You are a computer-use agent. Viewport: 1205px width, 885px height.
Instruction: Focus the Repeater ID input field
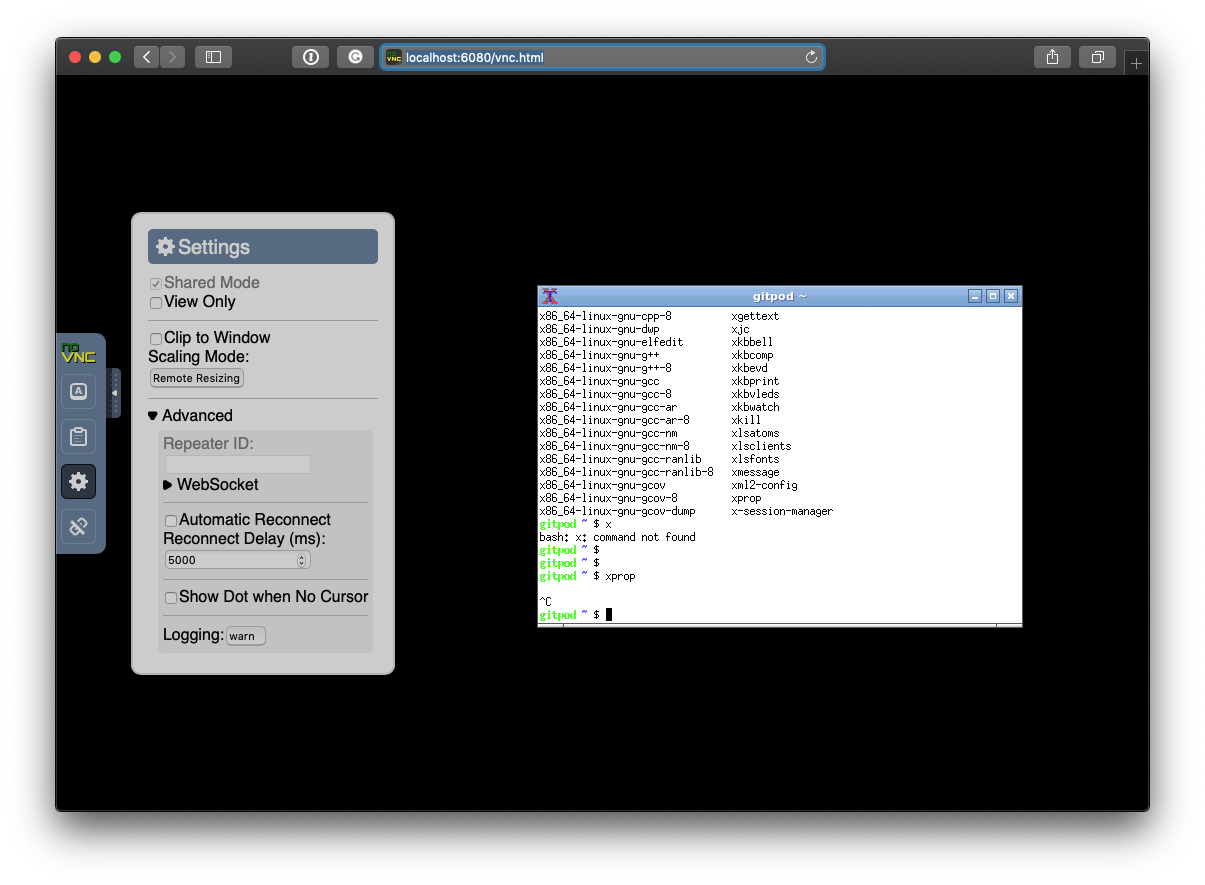[x=237, y=464]
